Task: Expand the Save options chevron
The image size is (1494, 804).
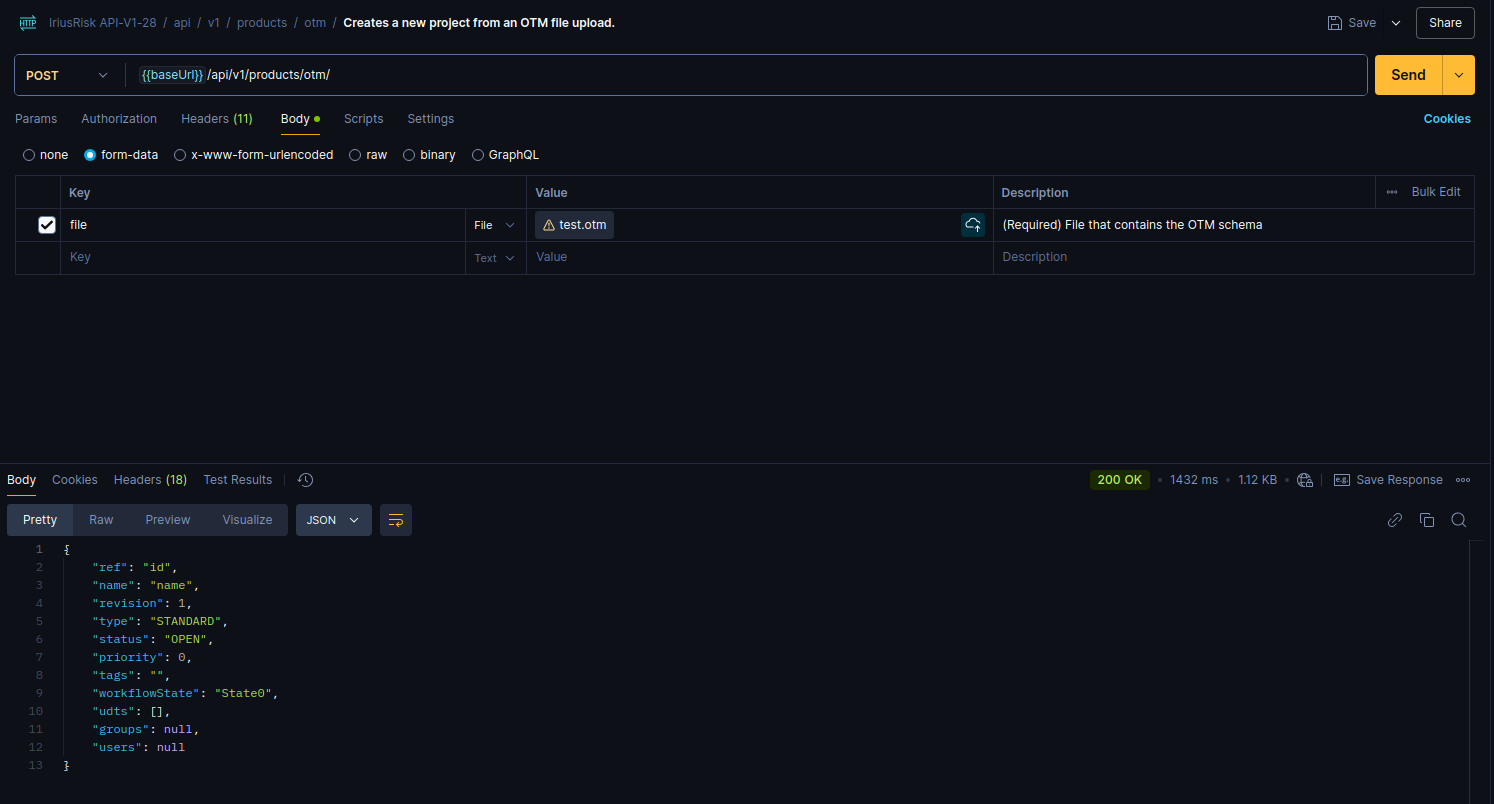Action: tap(1396, 22)
